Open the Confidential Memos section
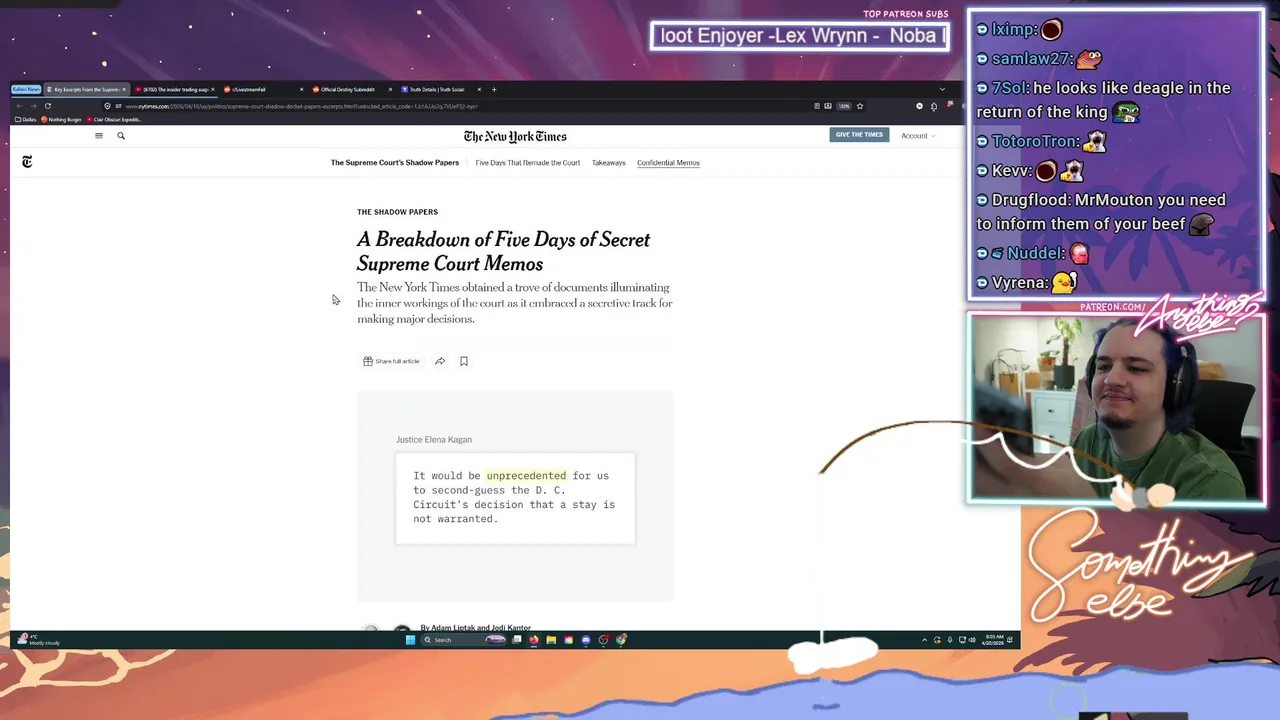The image size is (1280, 720). (x=668, y=162)
